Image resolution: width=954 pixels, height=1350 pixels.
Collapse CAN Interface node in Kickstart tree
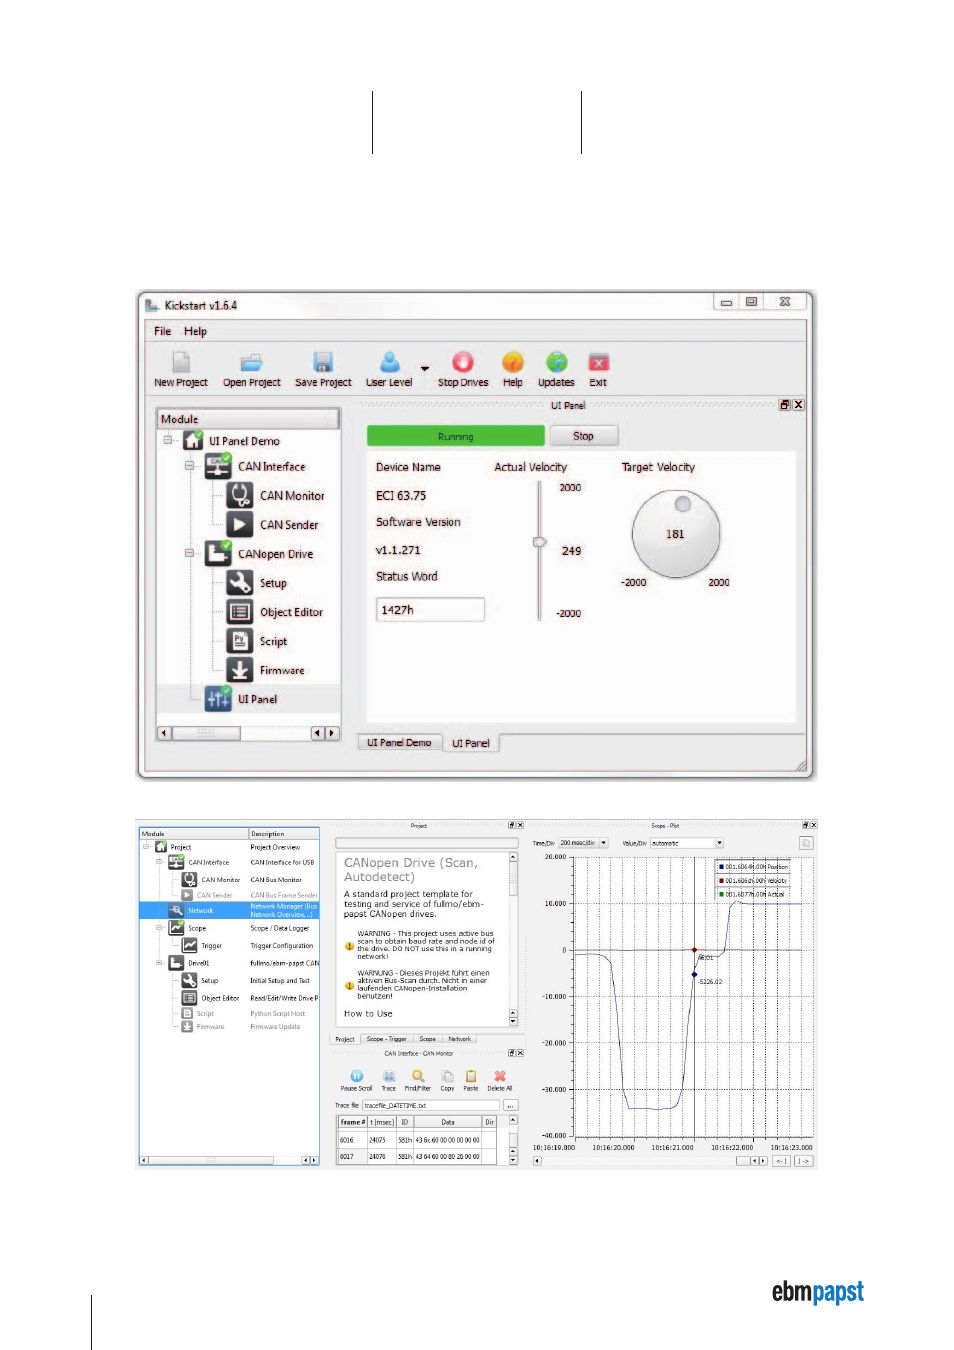189,465
